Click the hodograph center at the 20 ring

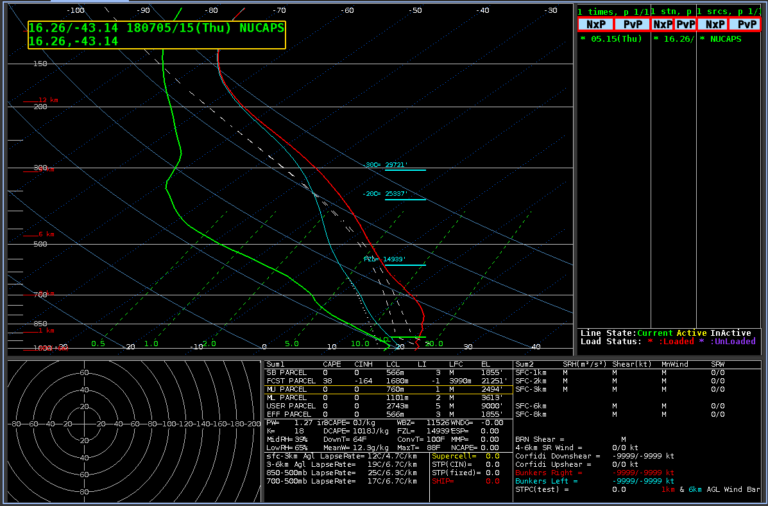[84, 424]
